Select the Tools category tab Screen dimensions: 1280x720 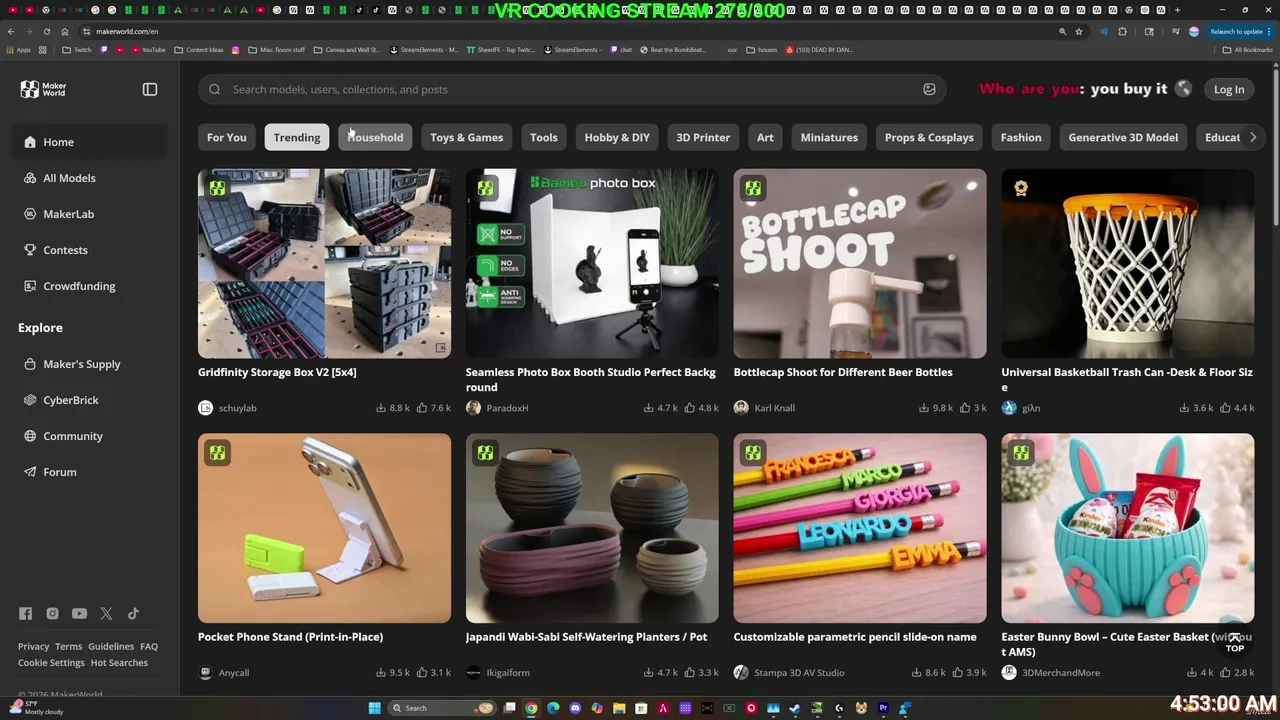tap(544, 137)
